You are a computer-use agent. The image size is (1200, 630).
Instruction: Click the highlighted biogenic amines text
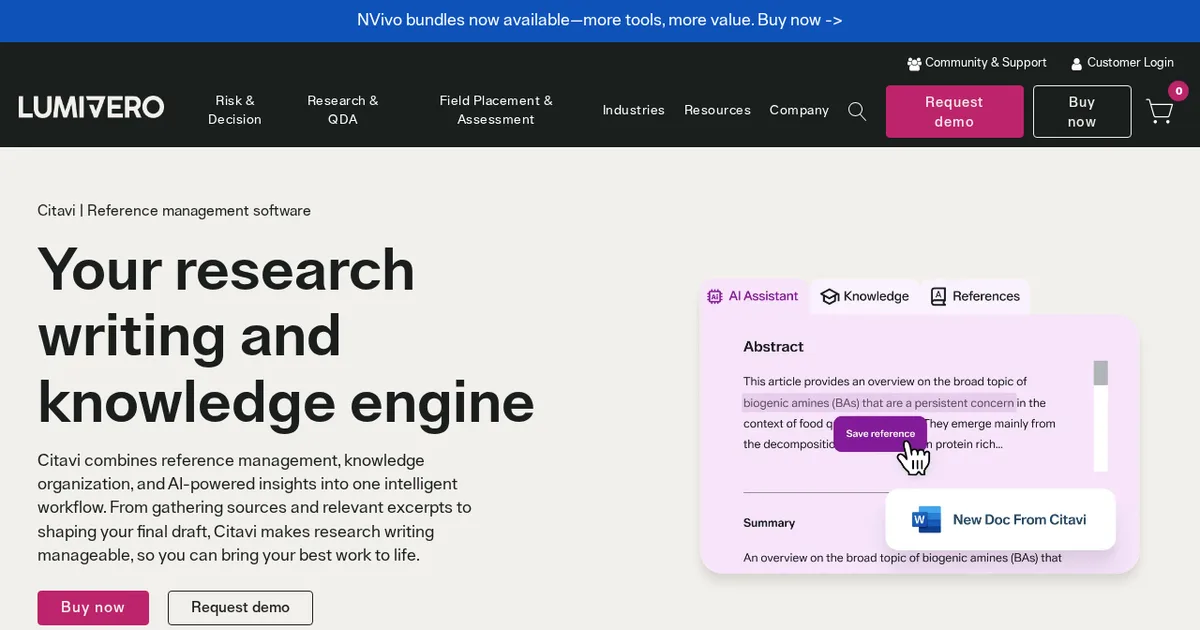879,403
